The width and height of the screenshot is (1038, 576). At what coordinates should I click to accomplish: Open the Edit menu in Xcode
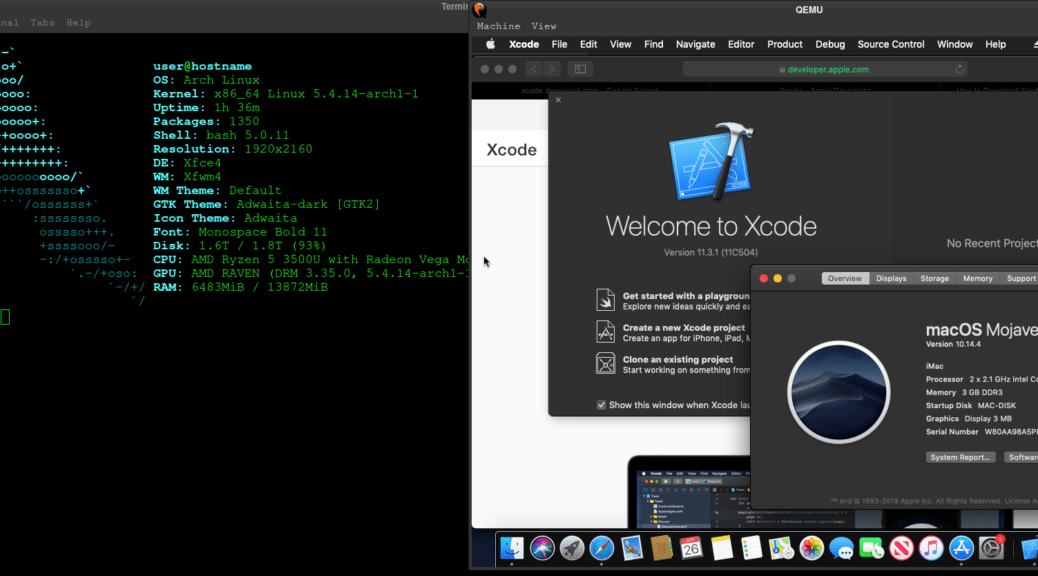[589, 44]
